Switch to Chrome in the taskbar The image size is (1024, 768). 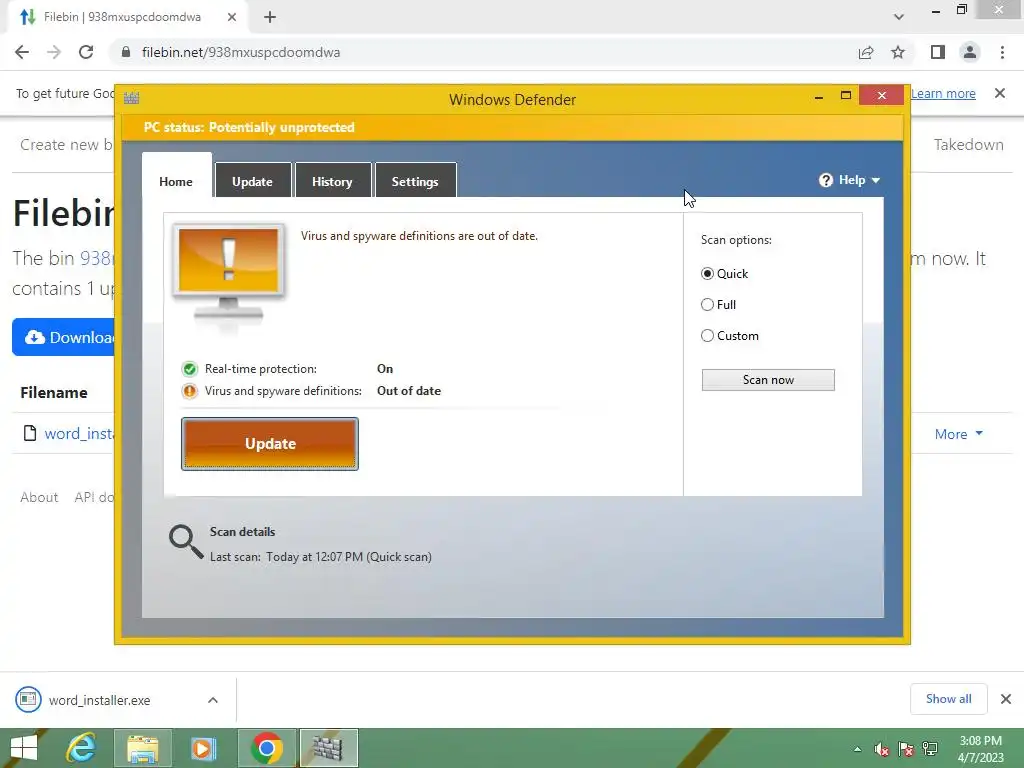click(x=266, y=748)
